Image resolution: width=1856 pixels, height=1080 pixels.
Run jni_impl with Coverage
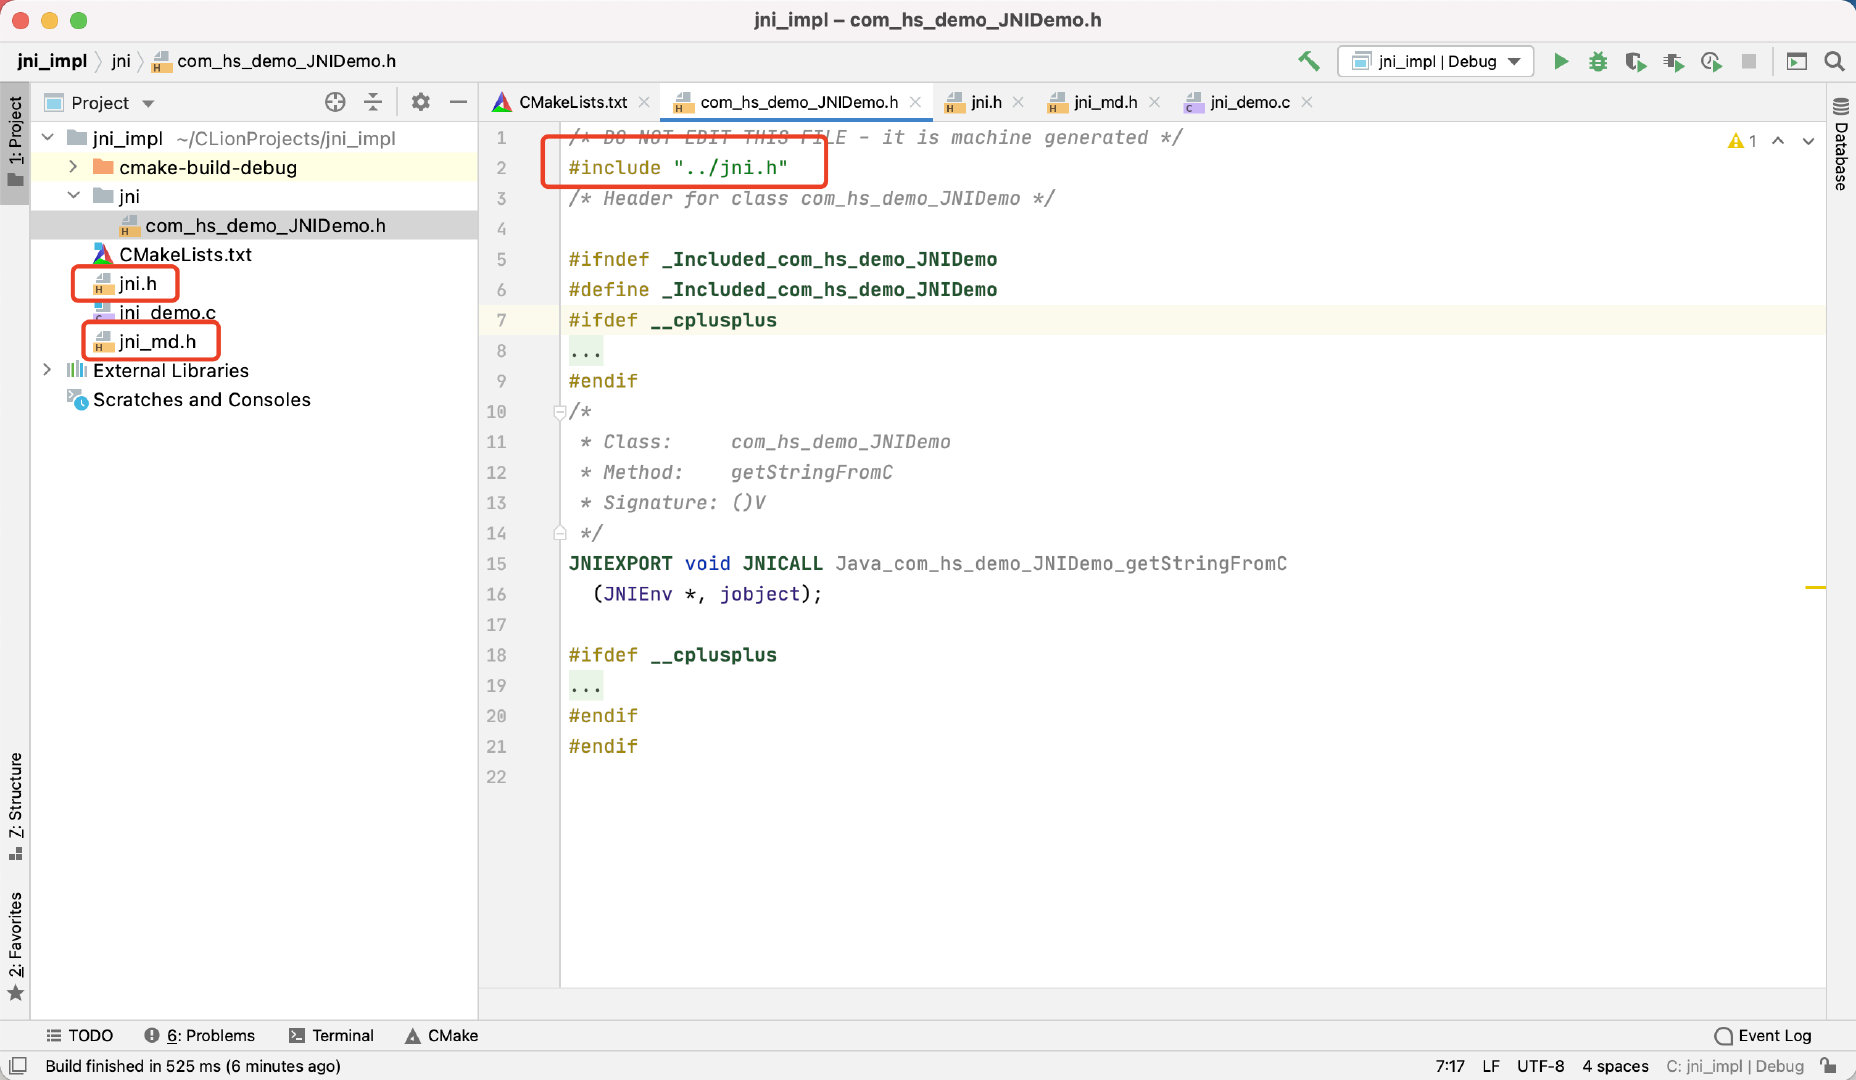1636,61
